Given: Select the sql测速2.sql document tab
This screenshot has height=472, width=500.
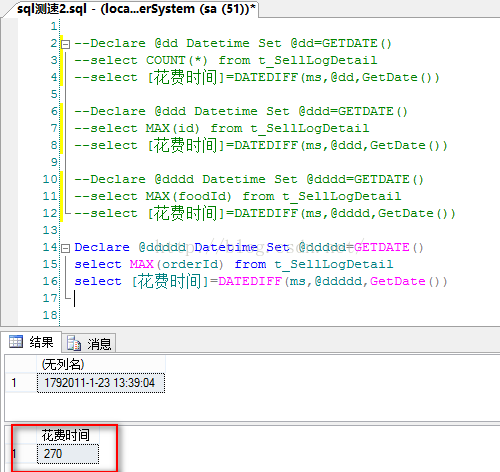Looking at the screenshot, I should (x=136, y=9).
